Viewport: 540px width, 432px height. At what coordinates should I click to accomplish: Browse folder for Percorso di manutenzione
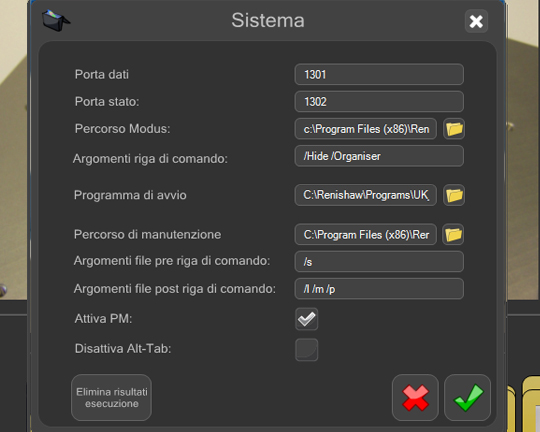(453, 235)
